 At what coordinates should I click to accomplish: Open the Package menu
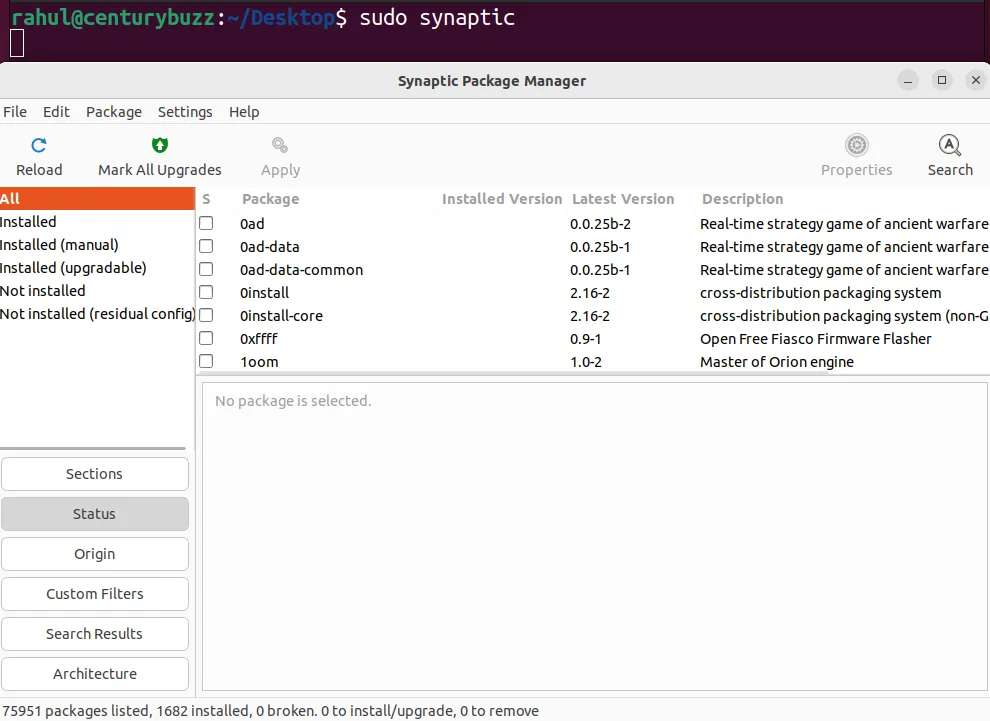(x=114, y=112)
